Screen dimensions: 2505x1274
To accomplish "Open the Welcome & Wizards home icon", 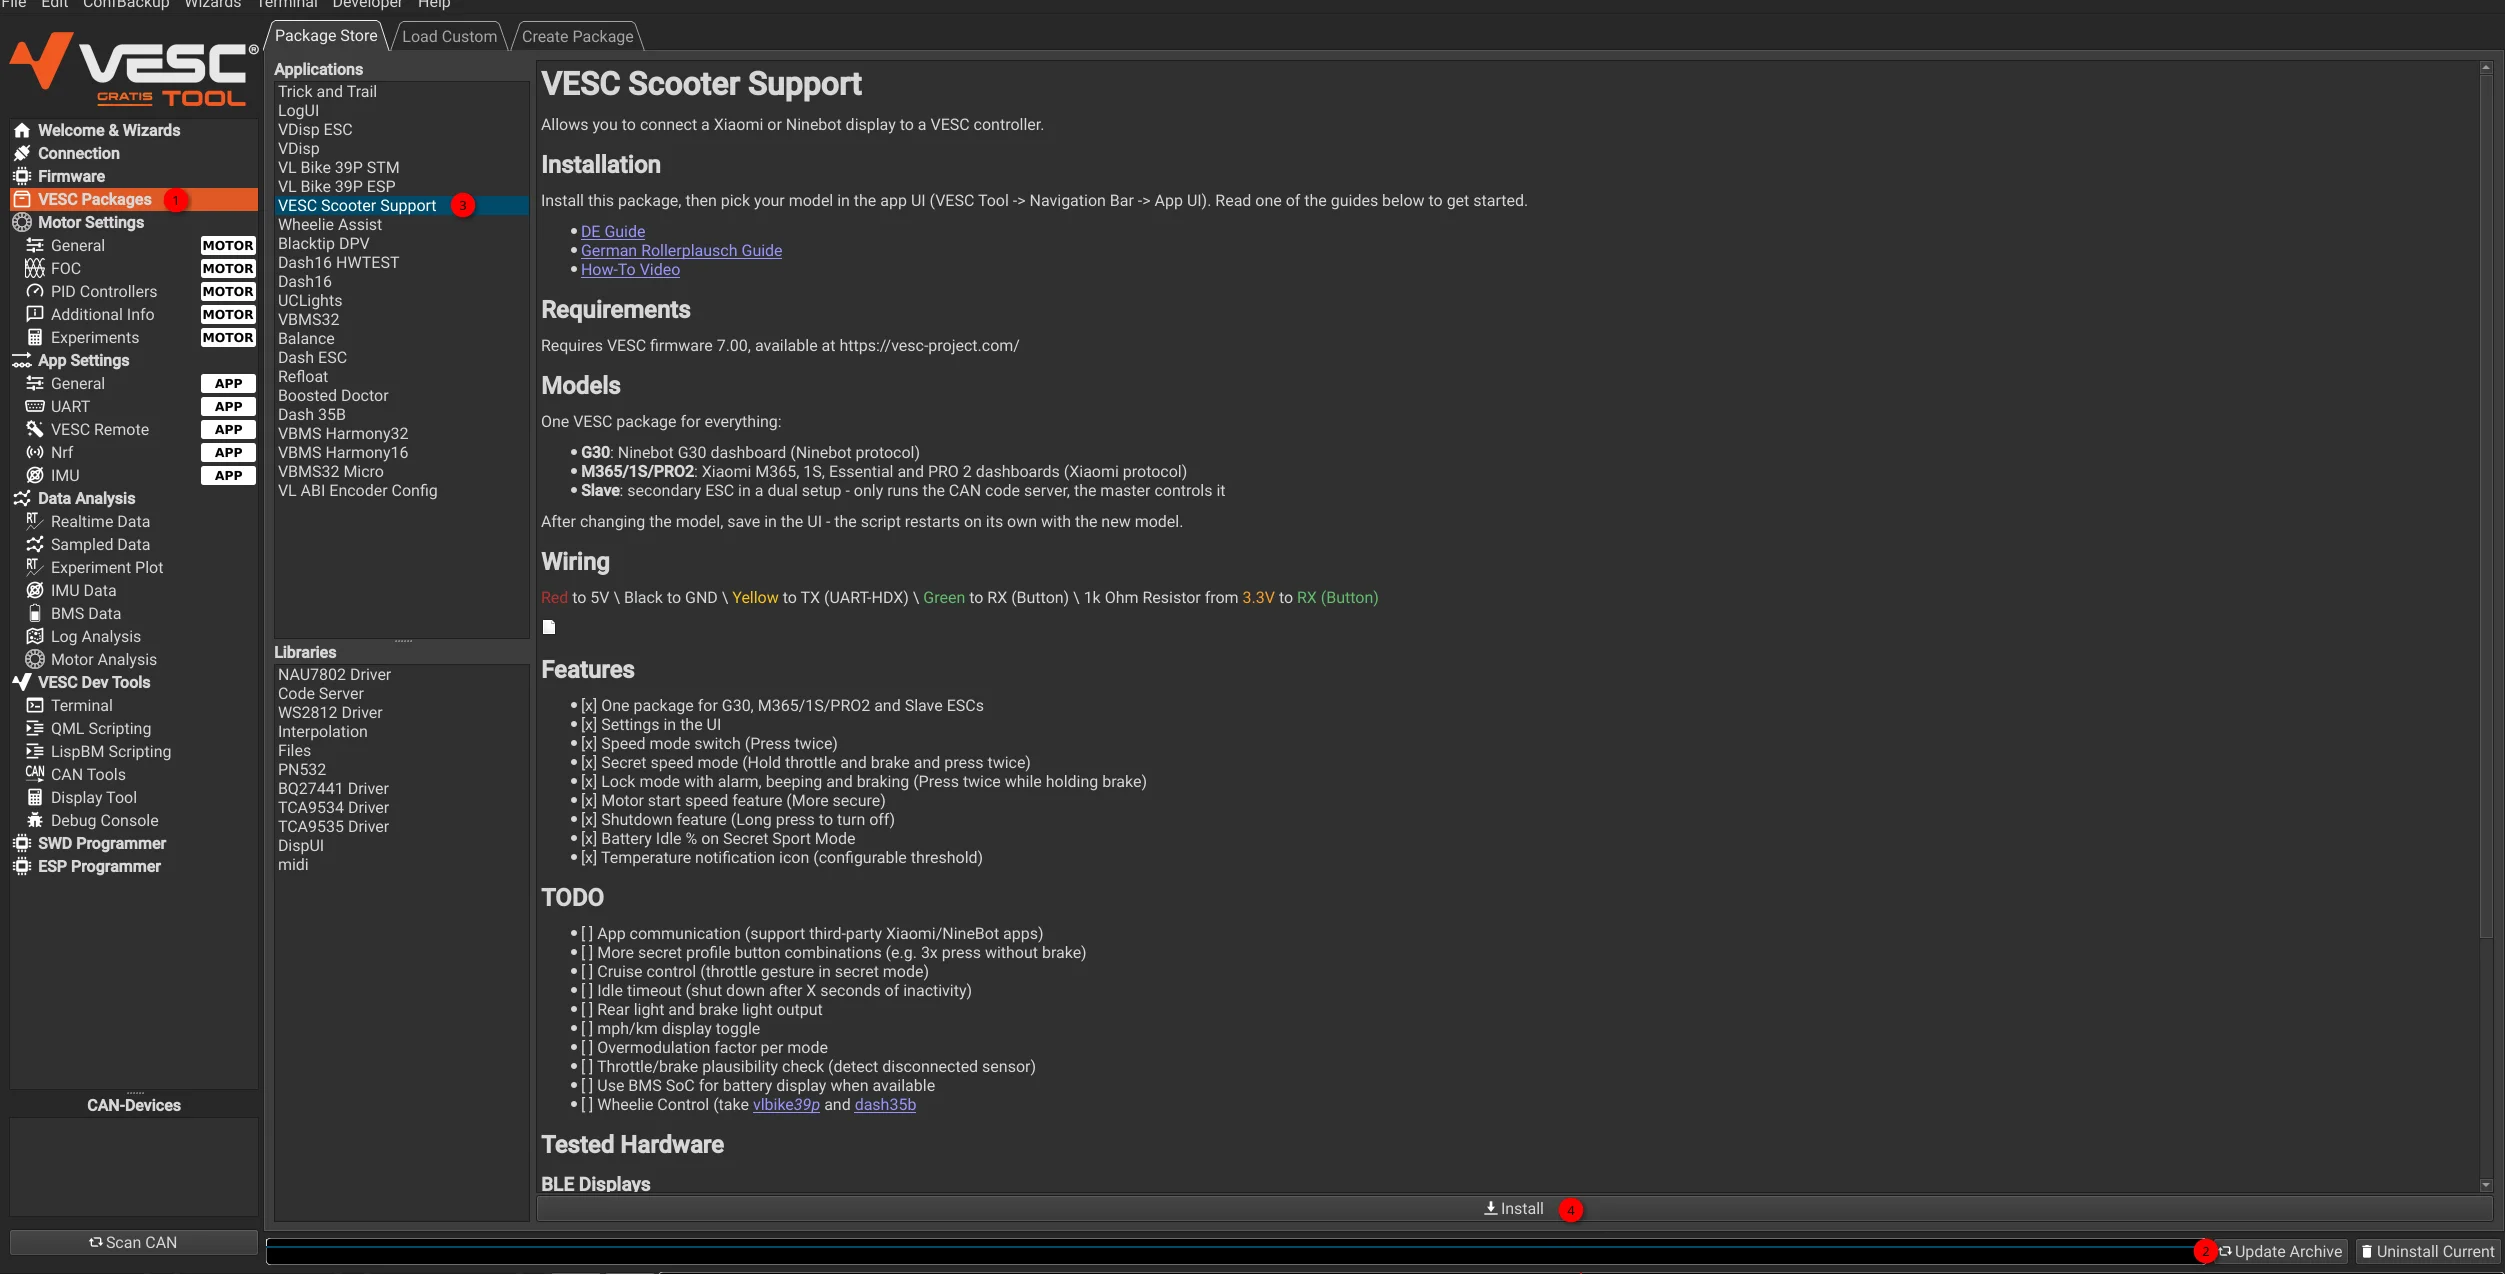I will [x=22, y=131].
